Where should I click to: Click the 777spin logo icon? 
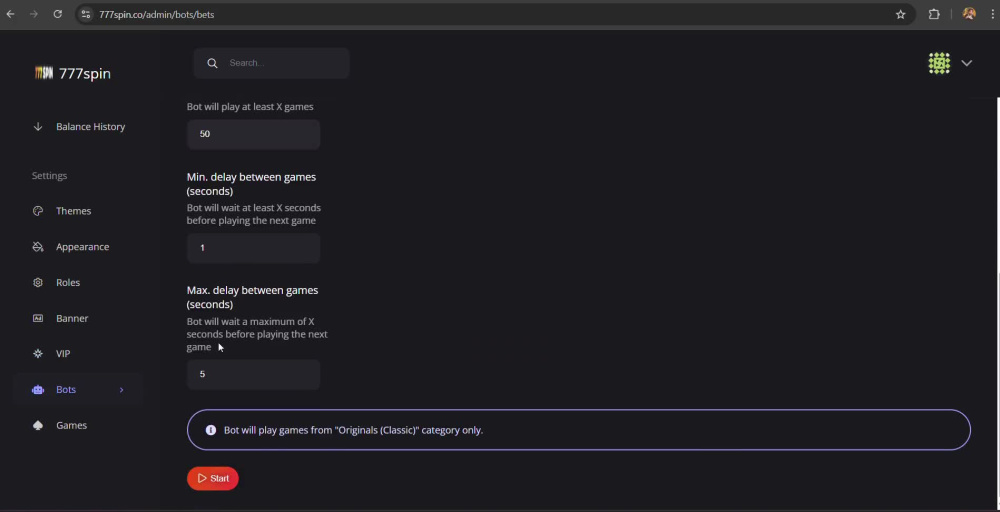pyautogui.click(x=43, y=73)
